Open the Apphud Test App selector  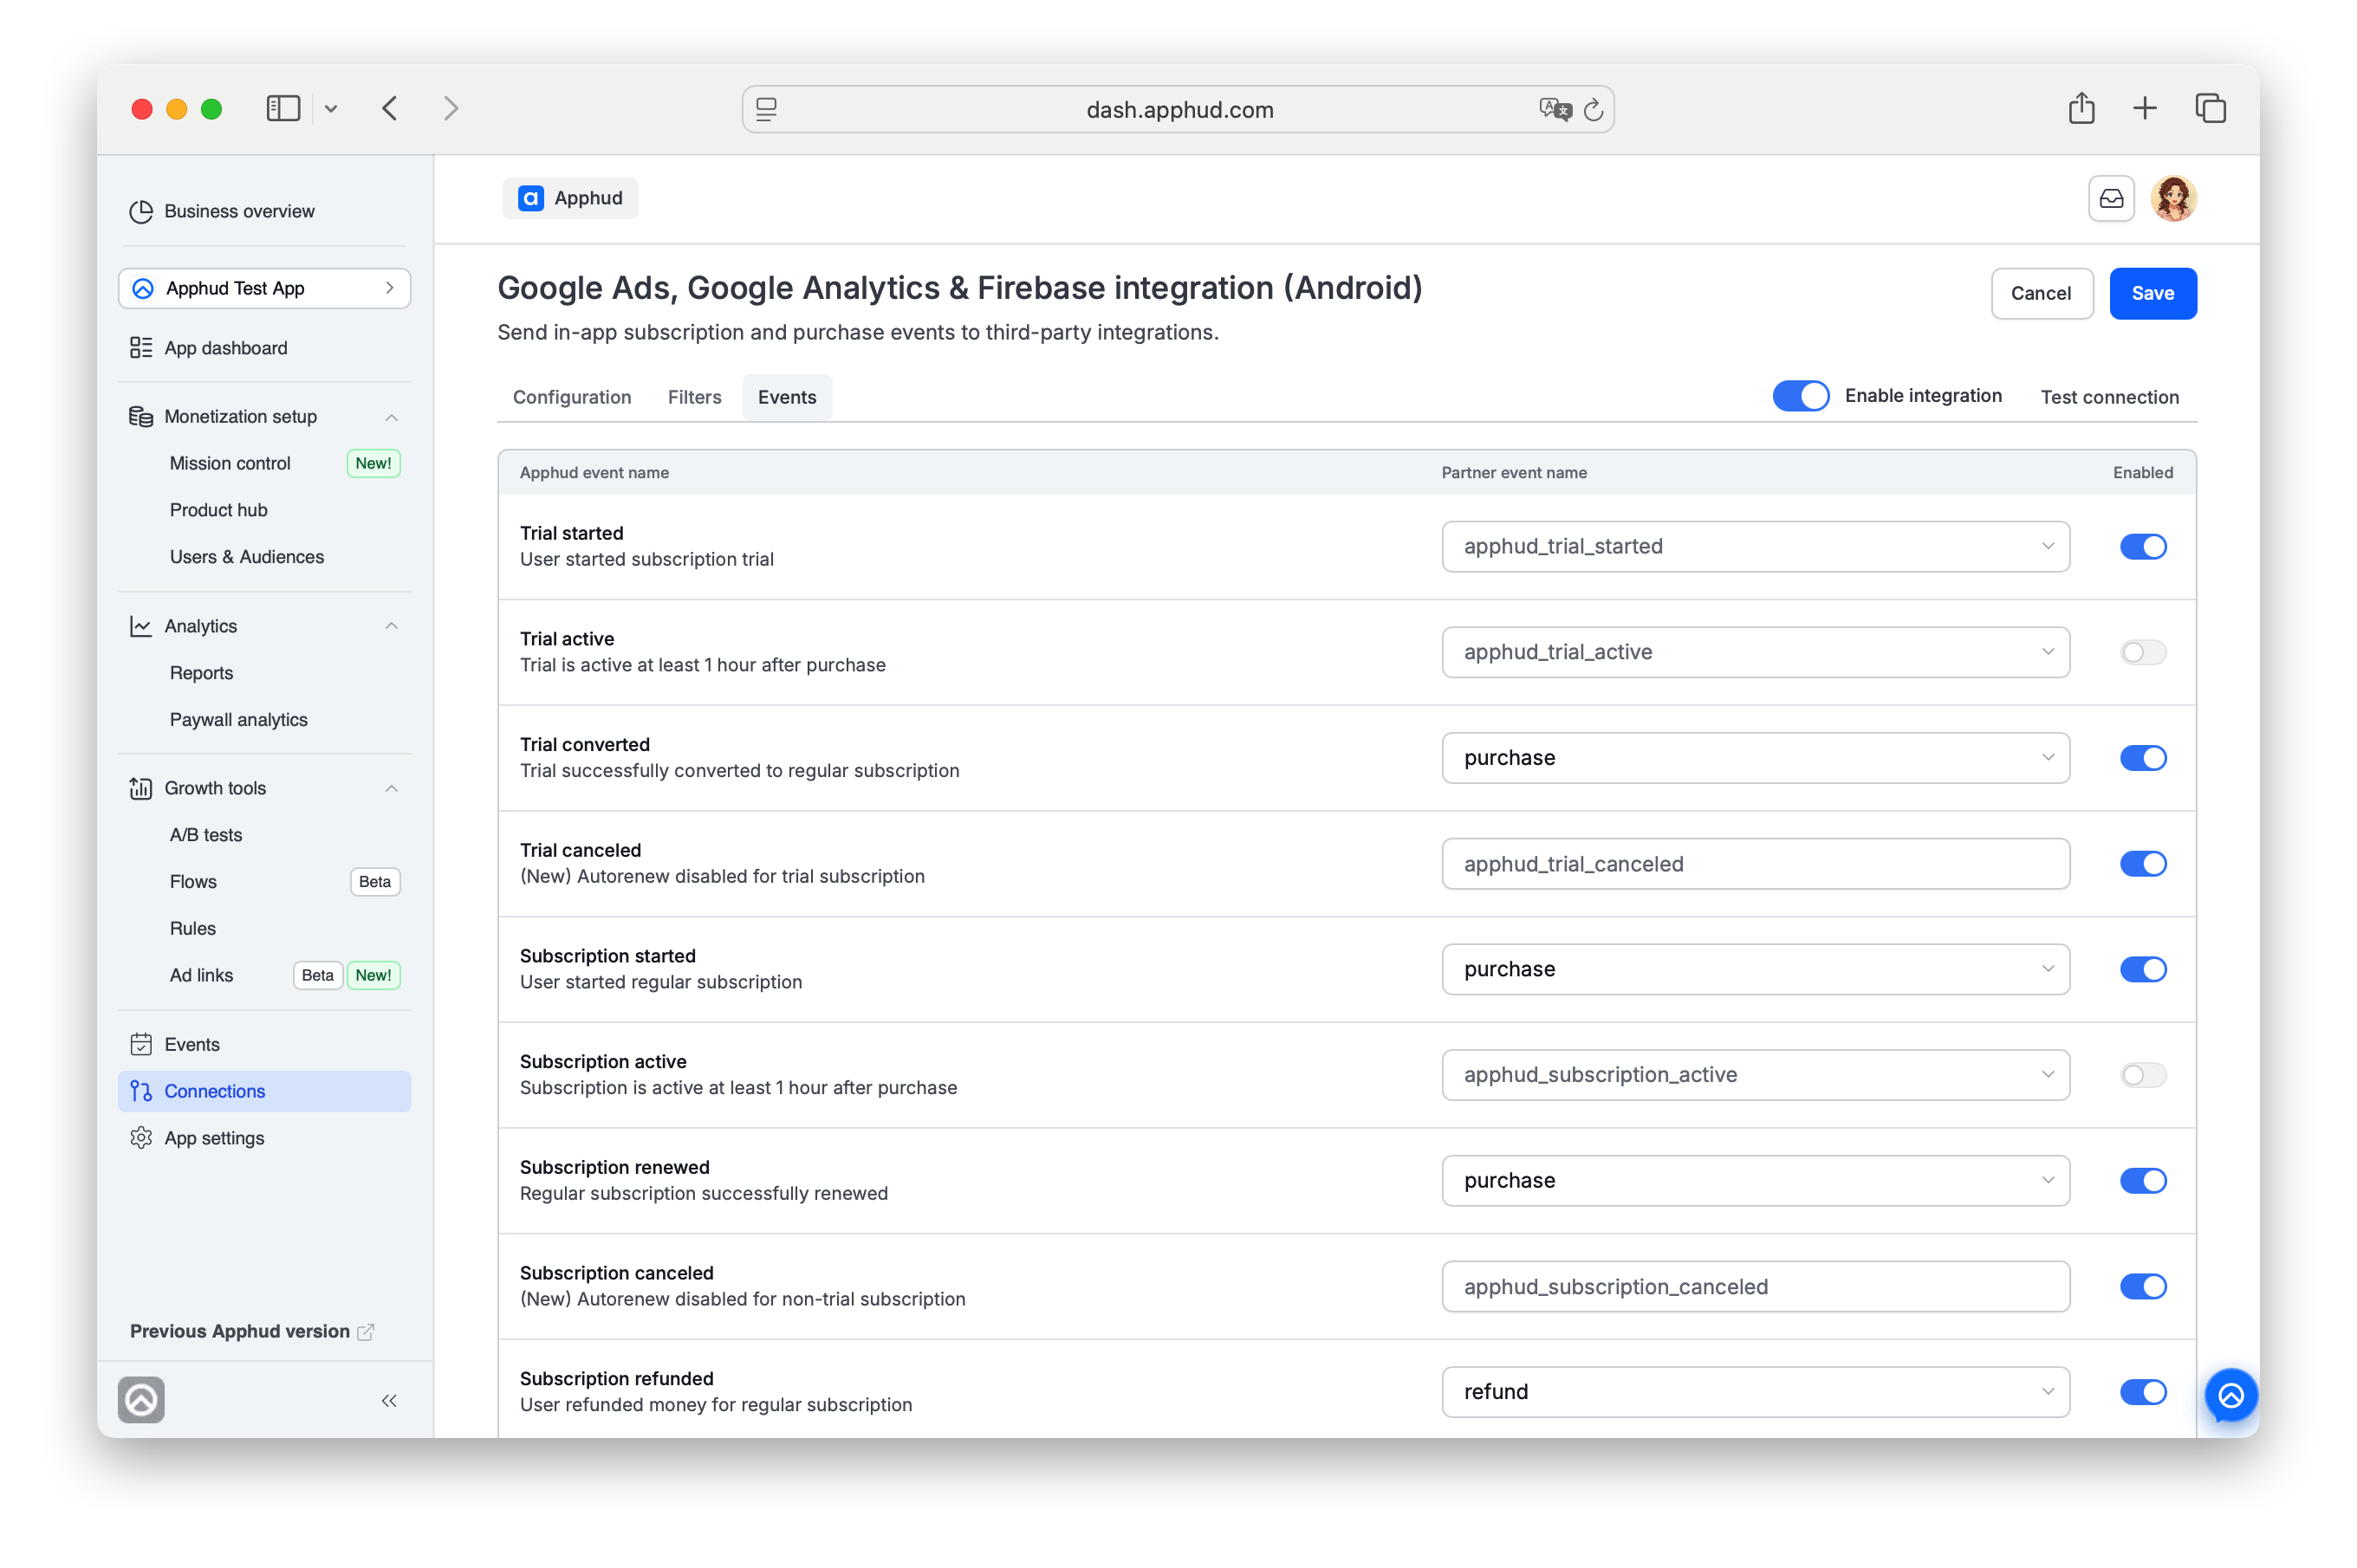click(x=264, y=288)
